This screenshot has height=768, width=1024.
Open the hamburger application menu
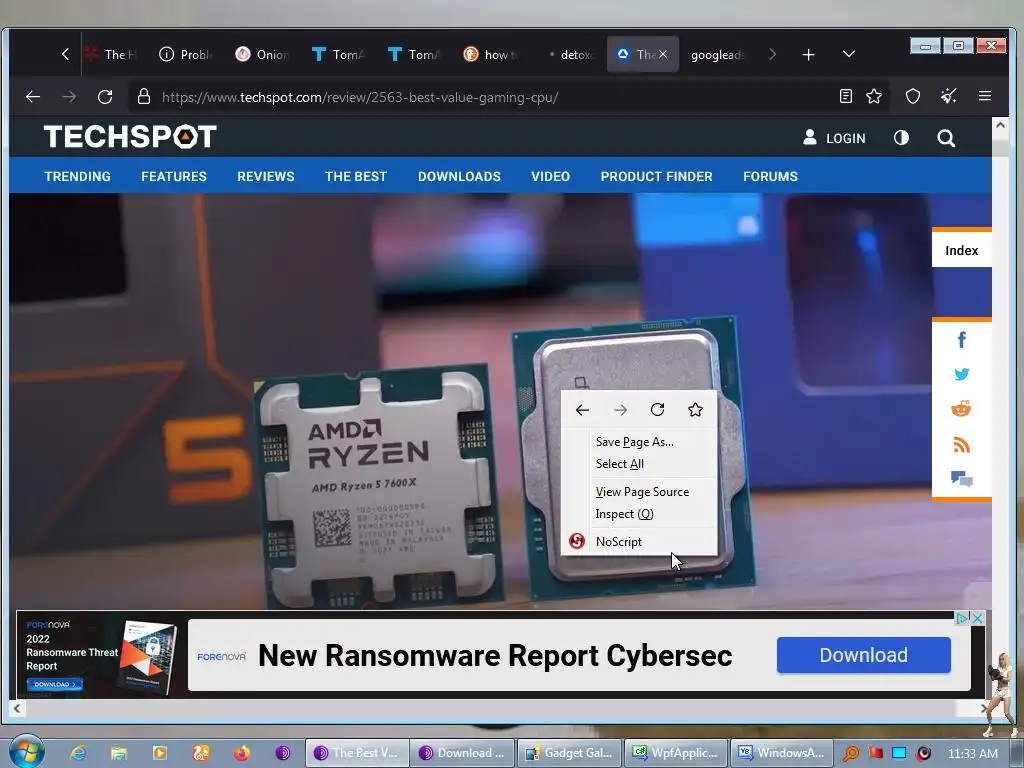(x=985, y=97)
